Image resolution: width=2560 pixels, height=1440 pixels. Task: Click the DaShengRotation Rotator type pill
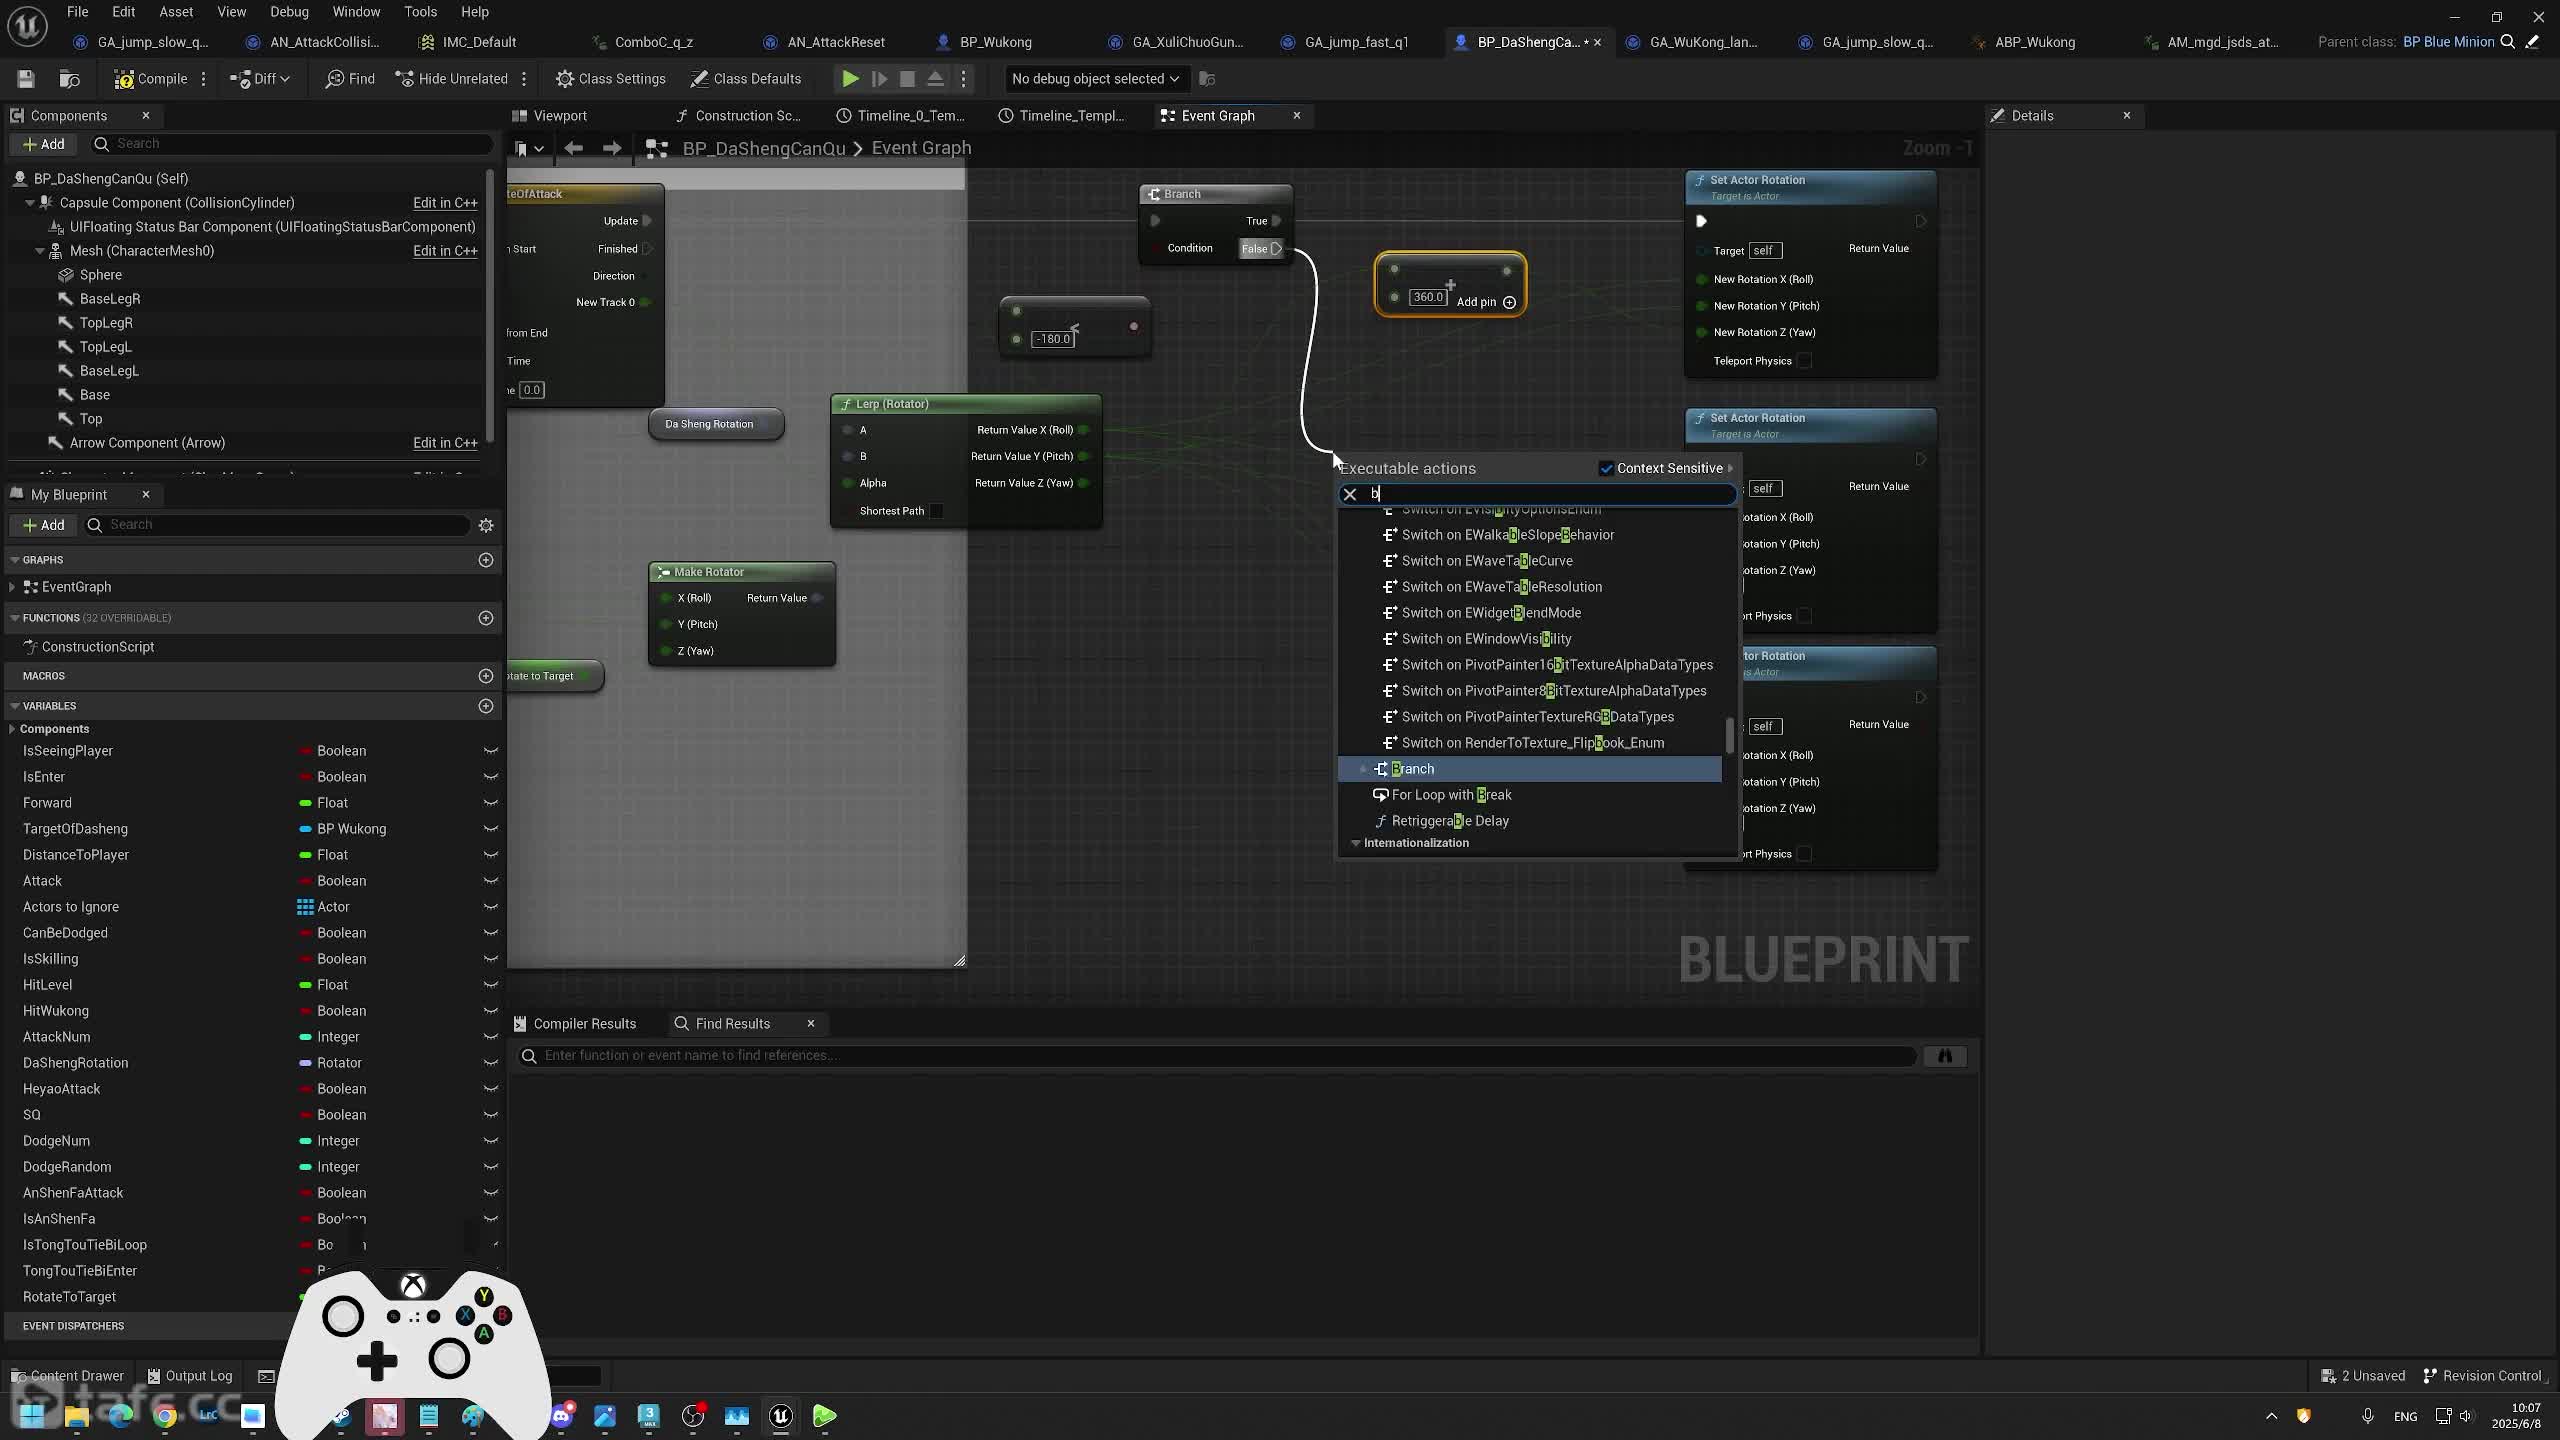pyautogui.click(x=306, y=1063)
